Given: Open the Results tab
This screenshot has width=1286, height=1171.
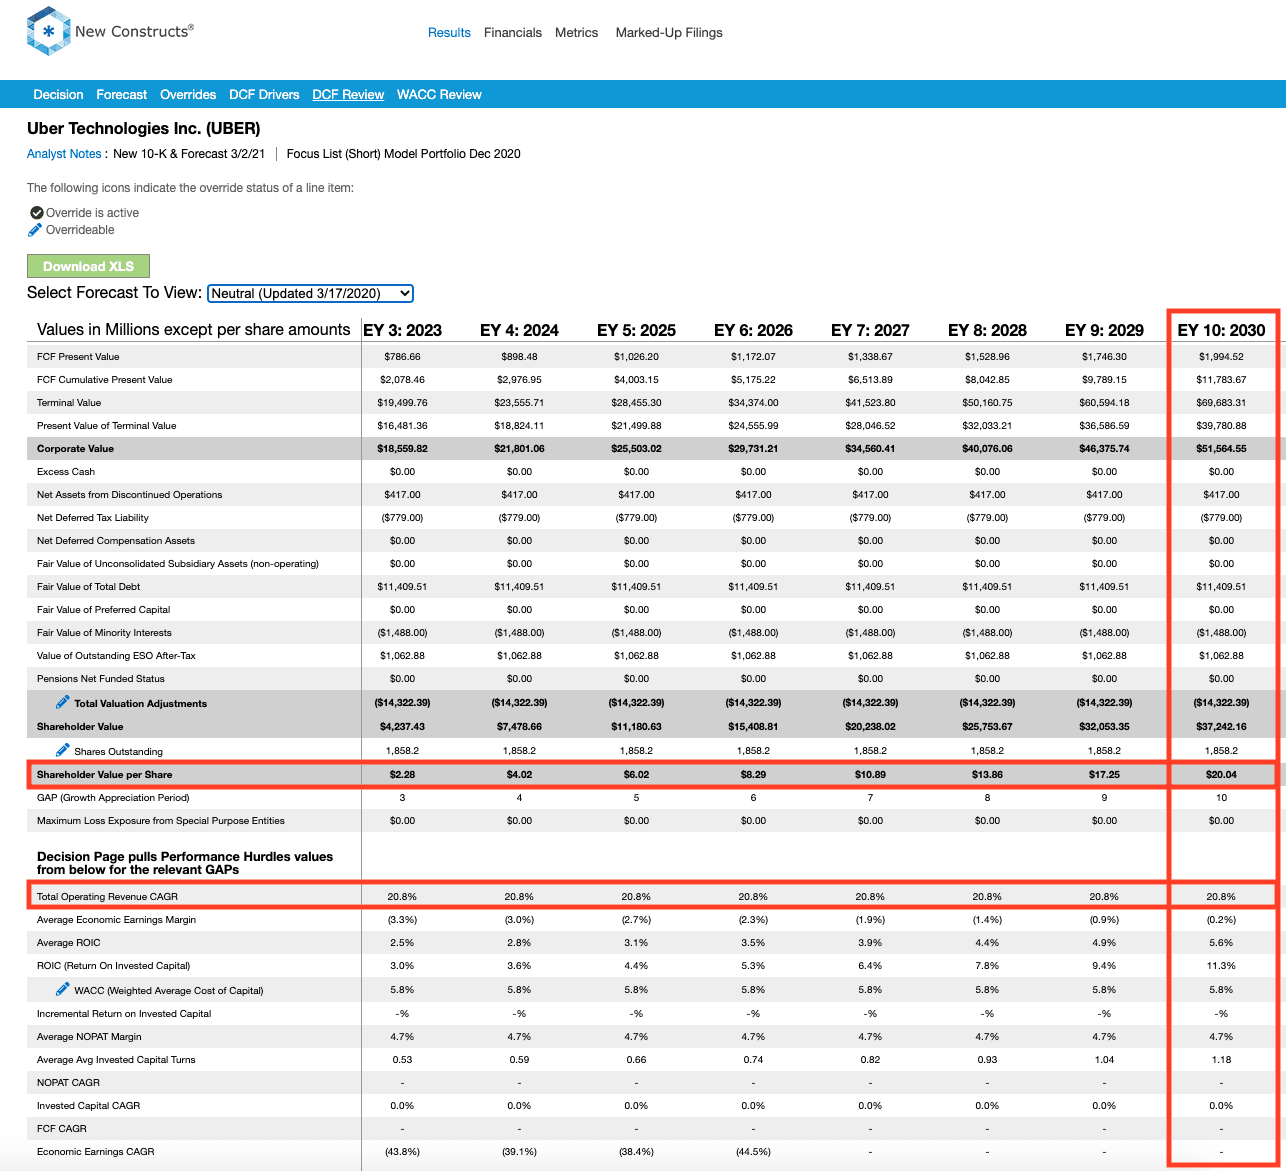Looking at the screenshot, I should 449,33.
